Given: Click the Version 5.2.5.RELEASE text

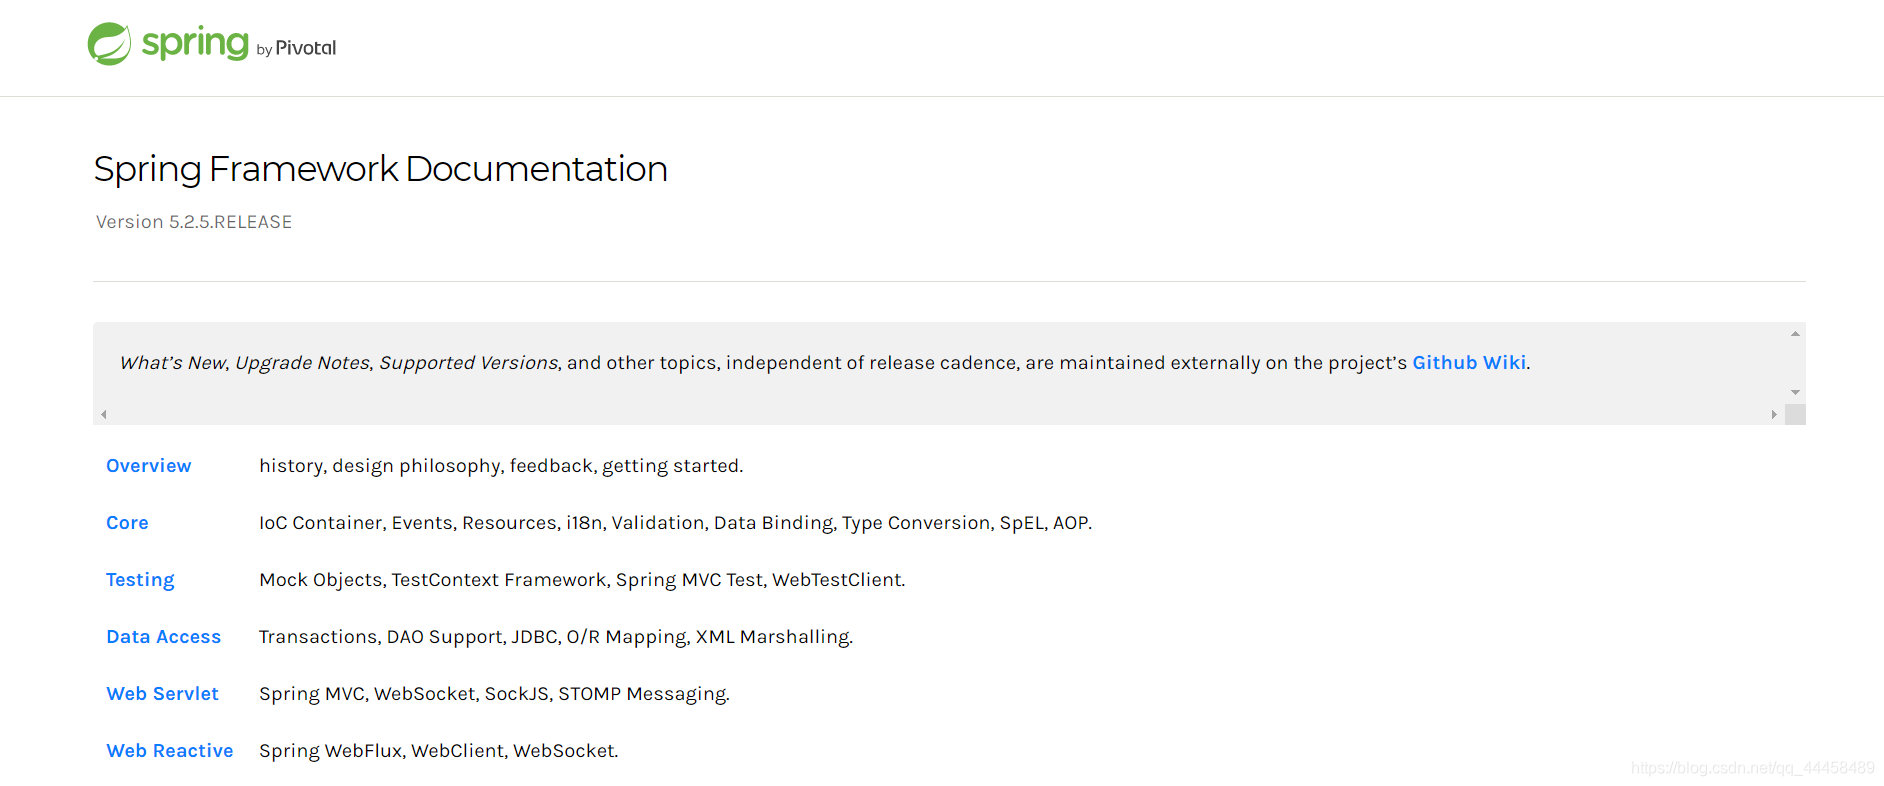Looking at the screenshot, I should point(194,222).
